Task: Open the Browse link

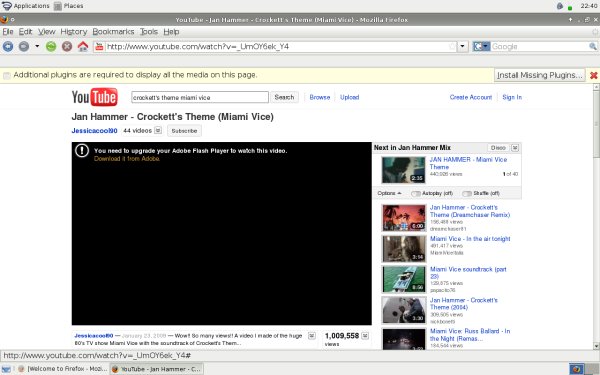Action: pyautogui.click(x=320, y=97)
